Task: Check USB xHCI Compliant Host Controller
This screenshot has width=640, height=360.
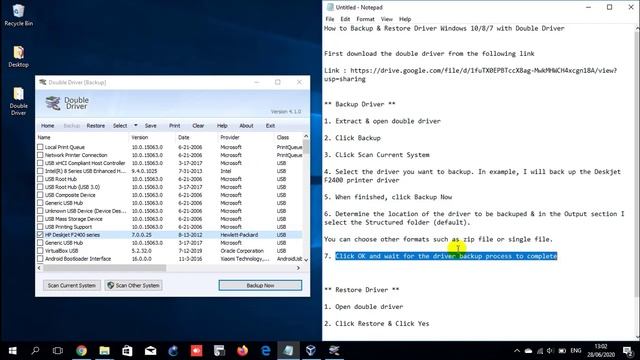Action: click(40, 163)
